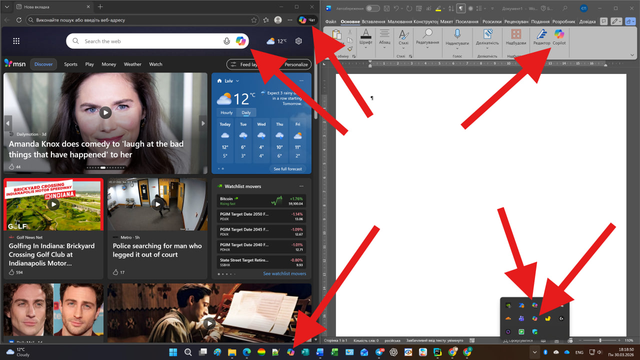Switch to Макет tab in Word
The height and width of the screenshot is (360, 640).
coord(446,22)
